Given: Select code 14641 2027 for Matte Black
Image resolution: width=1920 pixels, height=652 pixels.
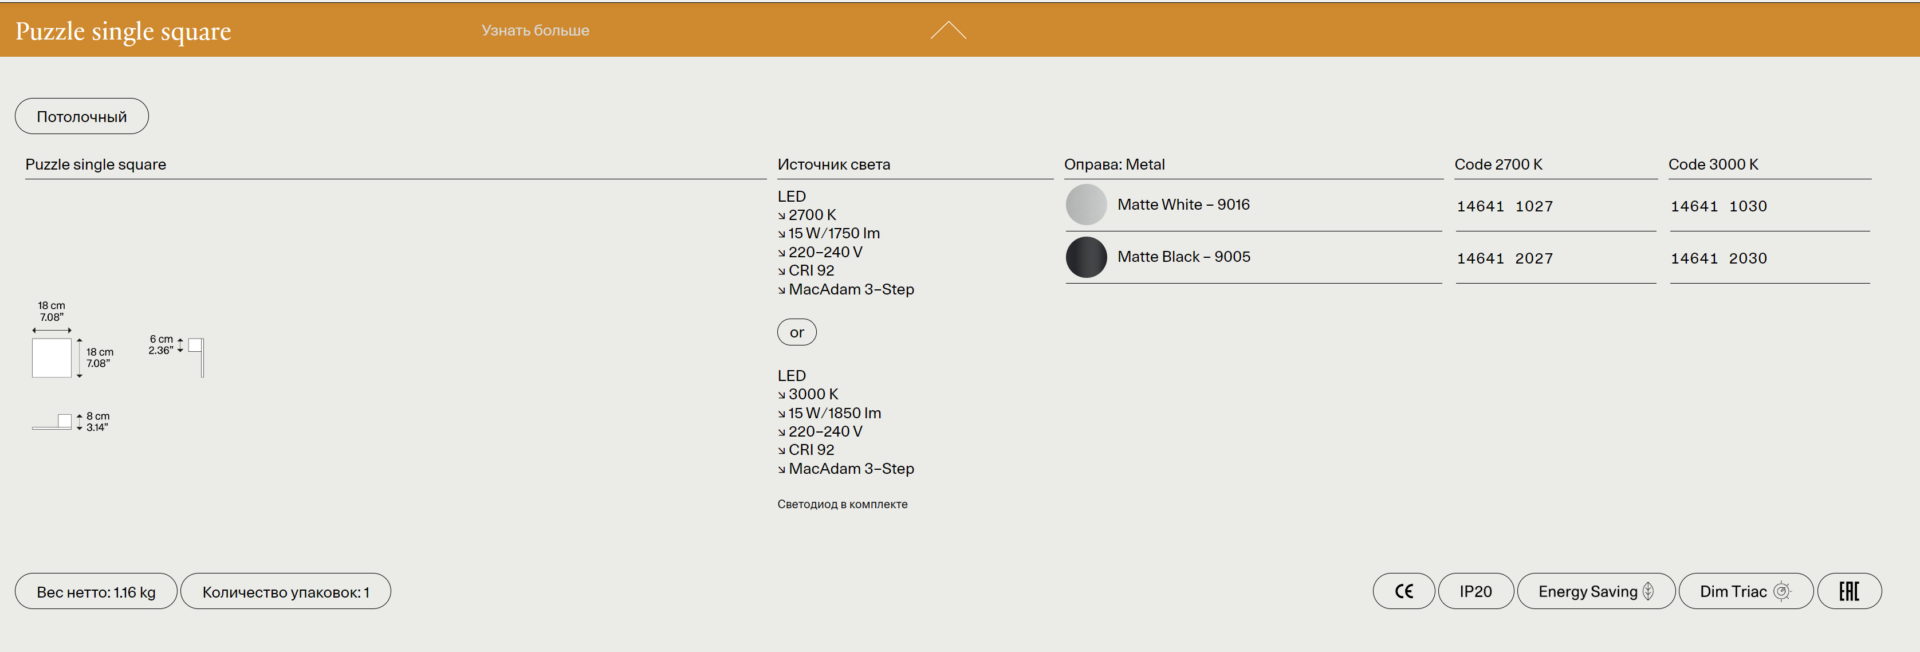Looking at the screenshot, I should click(x=1504, y=258).
